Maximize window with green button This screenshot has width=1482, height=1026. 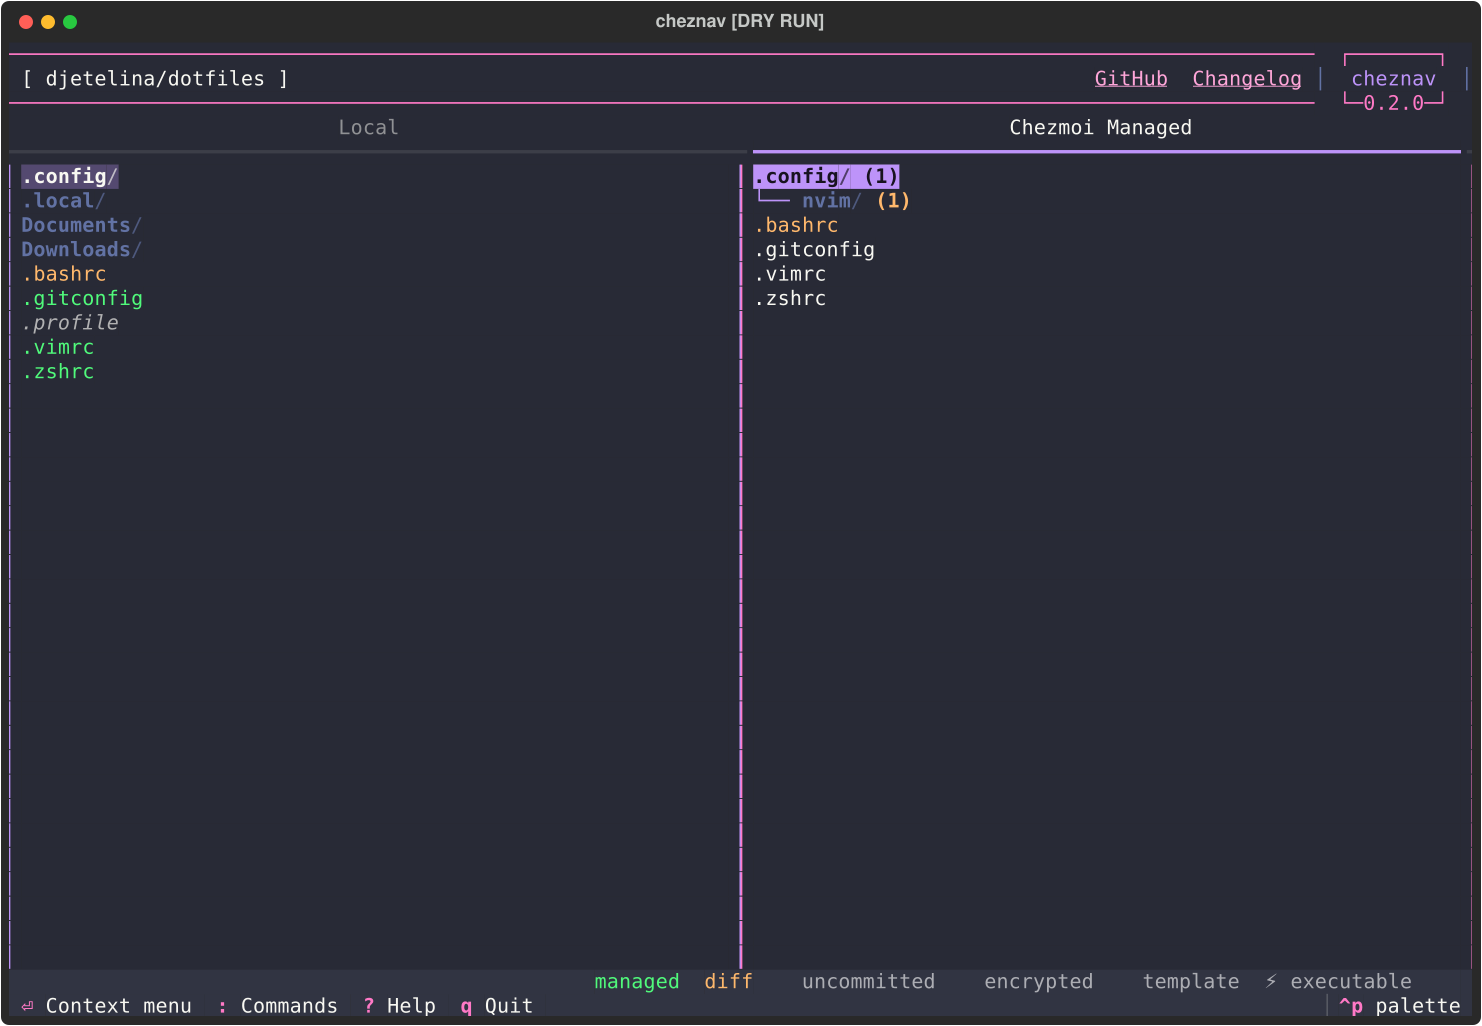pos(70,22)
